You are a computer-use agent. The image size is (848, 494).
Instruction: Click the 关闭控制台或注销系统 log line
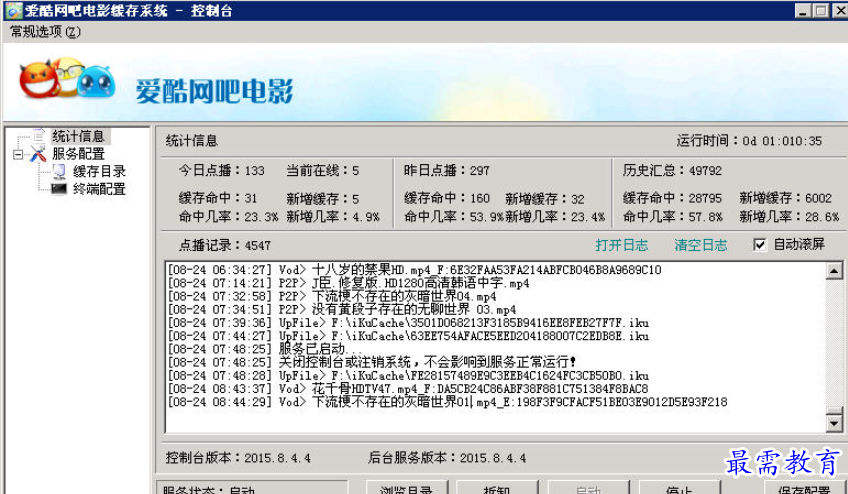pos(372,362)
